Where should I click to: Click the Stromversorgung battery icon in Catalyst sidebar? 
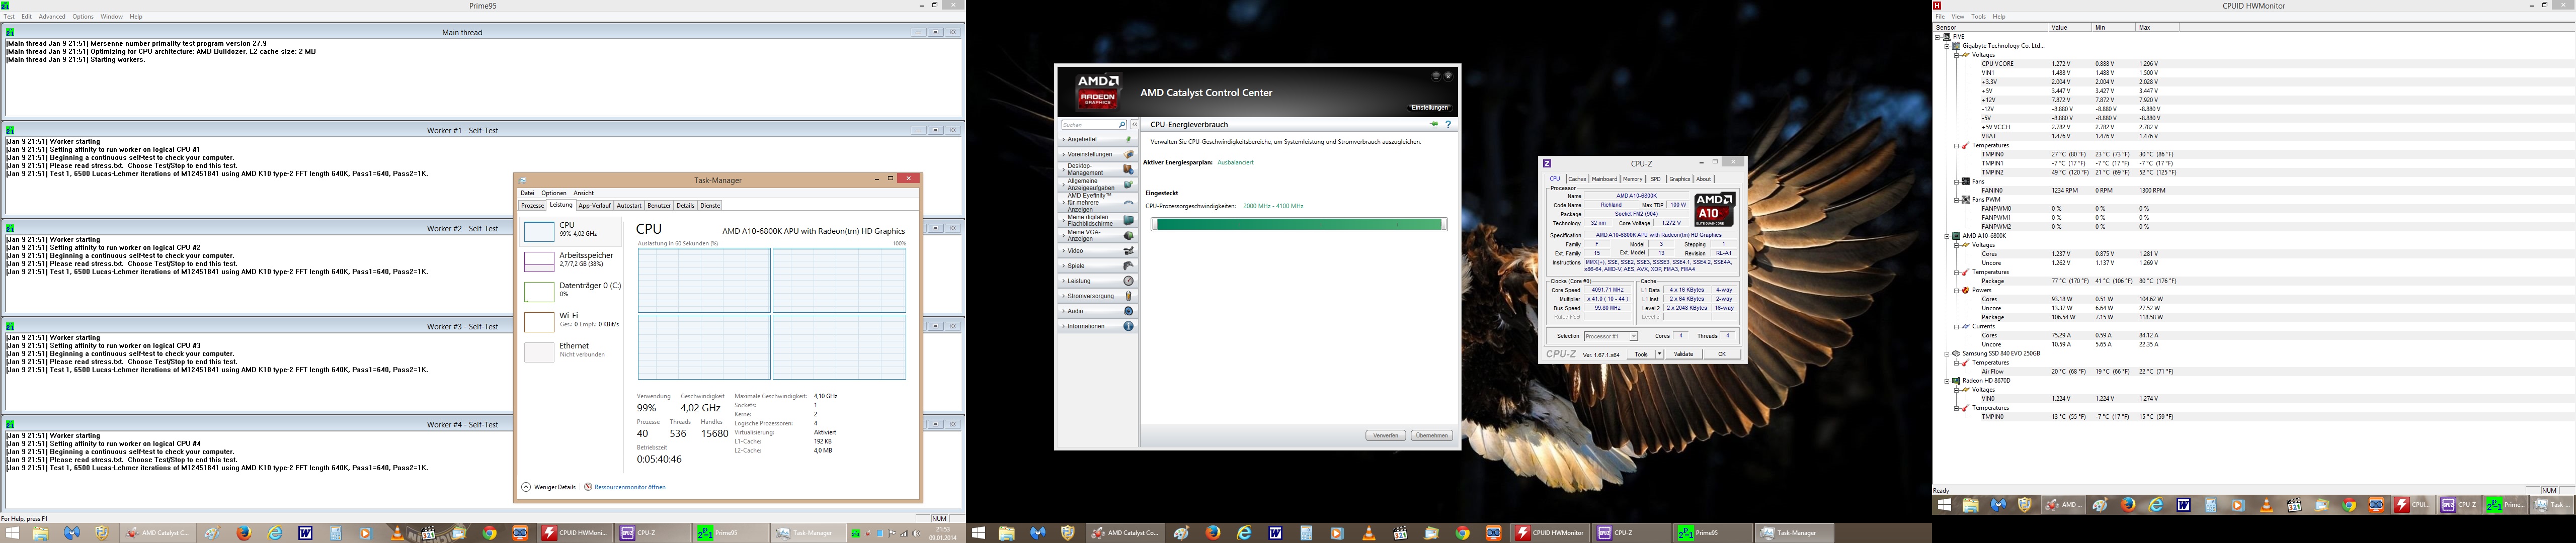click(1128, 296)
